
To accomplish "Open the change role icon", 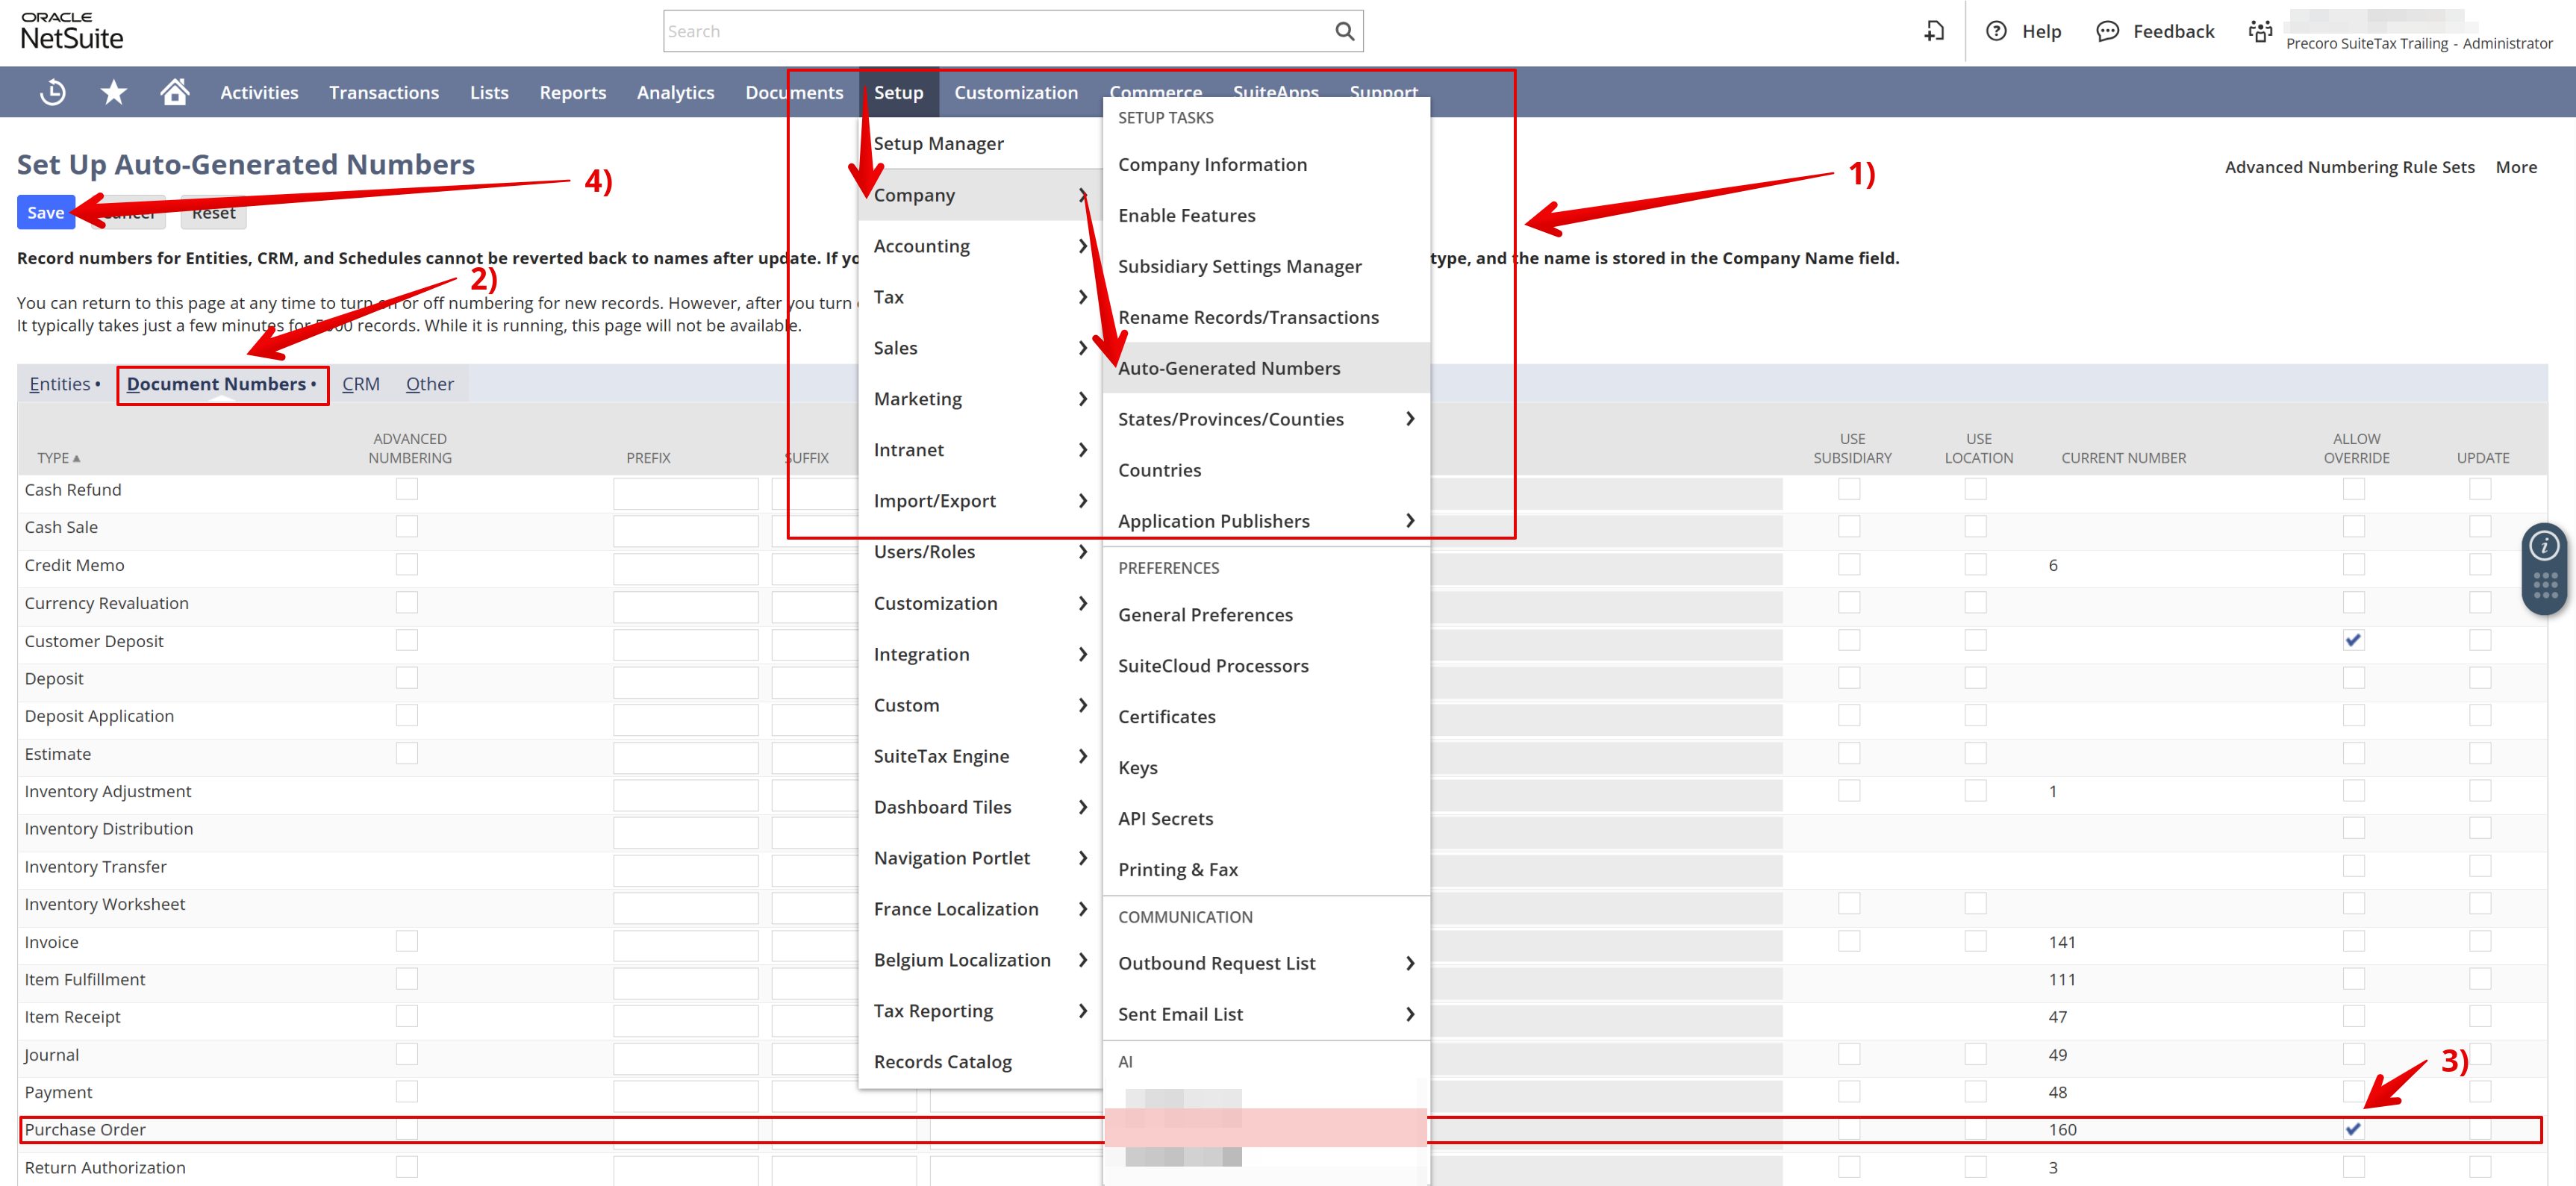I will (x=2260, y=31).
